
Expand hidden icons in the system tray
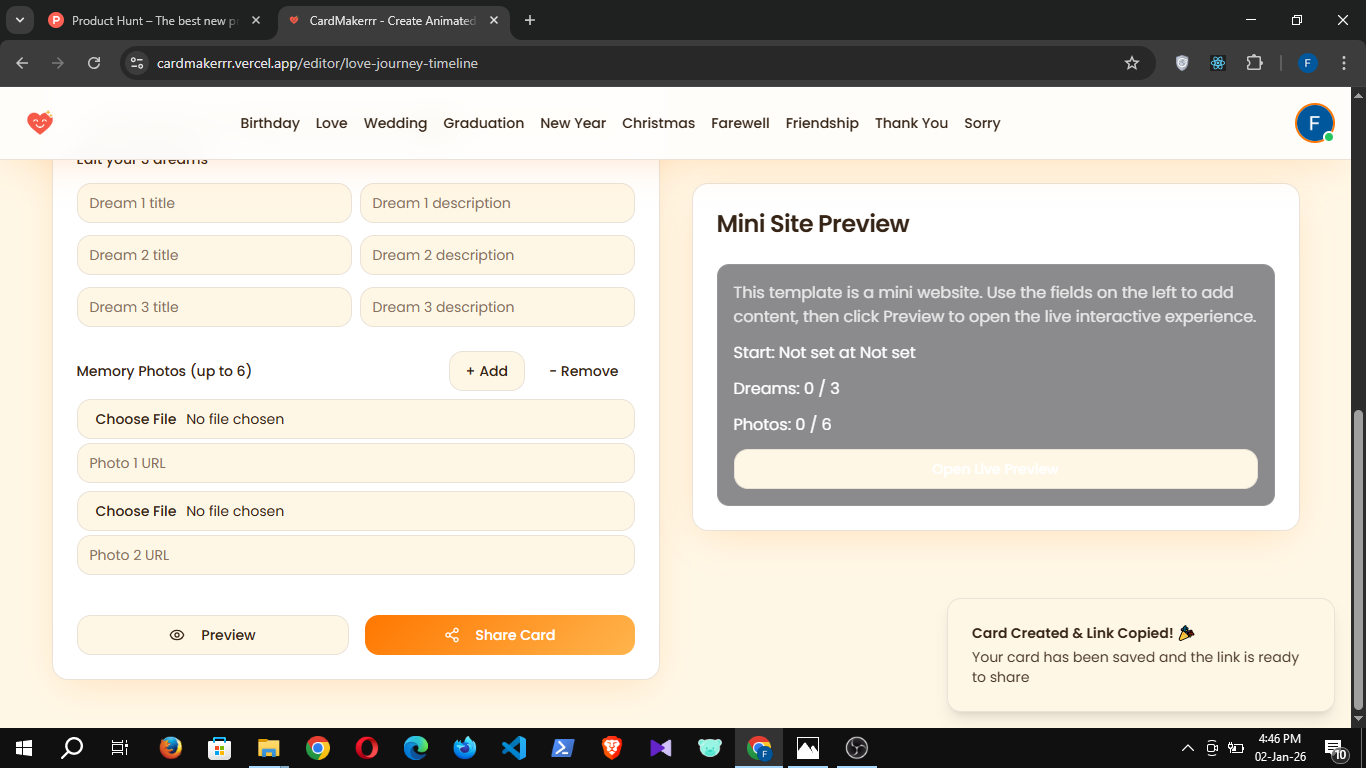(x=1187, y=747)
